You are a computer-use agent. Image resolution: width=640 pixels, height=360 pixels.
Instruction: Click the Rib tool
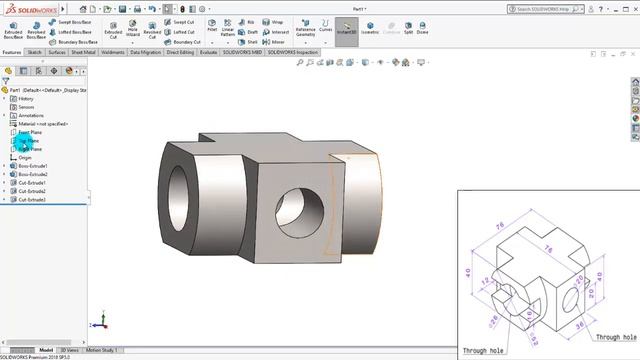pos(246,22)
